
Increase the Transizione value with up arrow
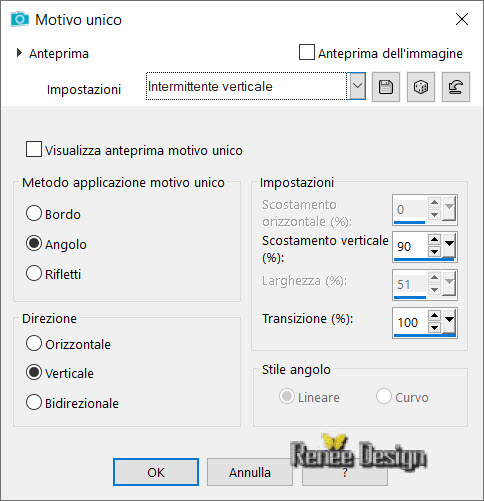coord(434,315)
